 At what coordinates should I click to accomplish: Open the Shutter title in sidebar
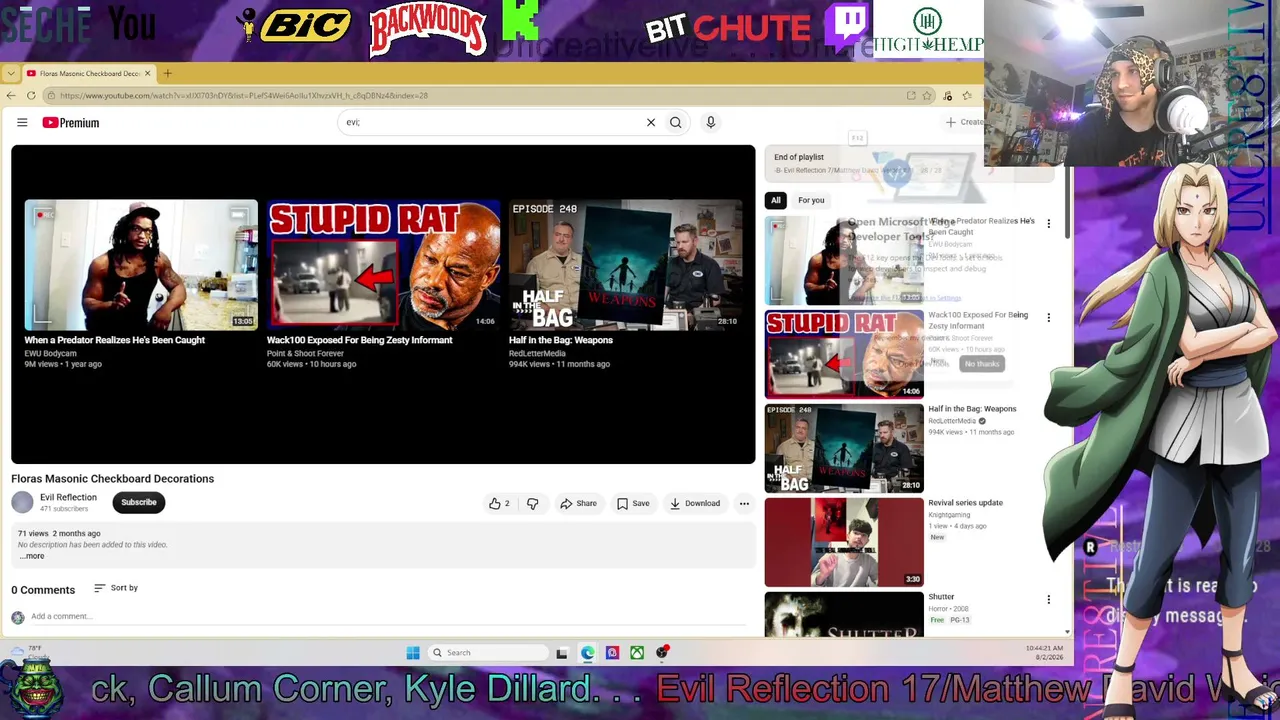941,597
